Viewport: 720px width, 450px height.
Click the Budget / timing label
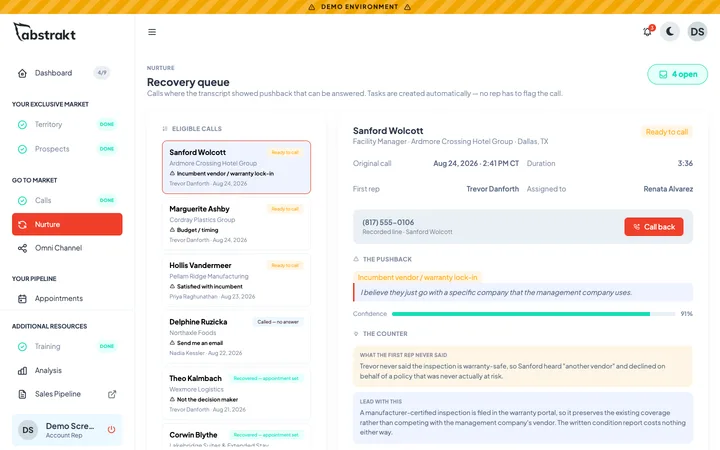(197, 230)
